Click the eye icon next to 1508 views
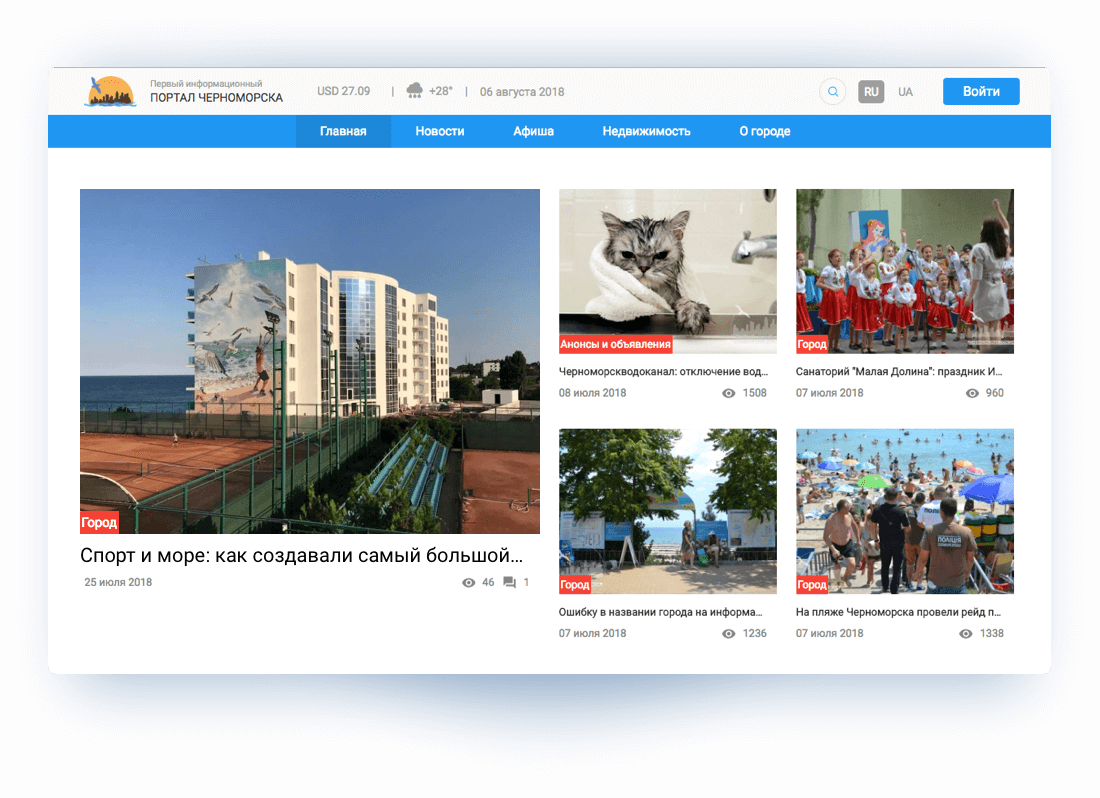The image size is (1100, 798). click(x=729, y=393)
